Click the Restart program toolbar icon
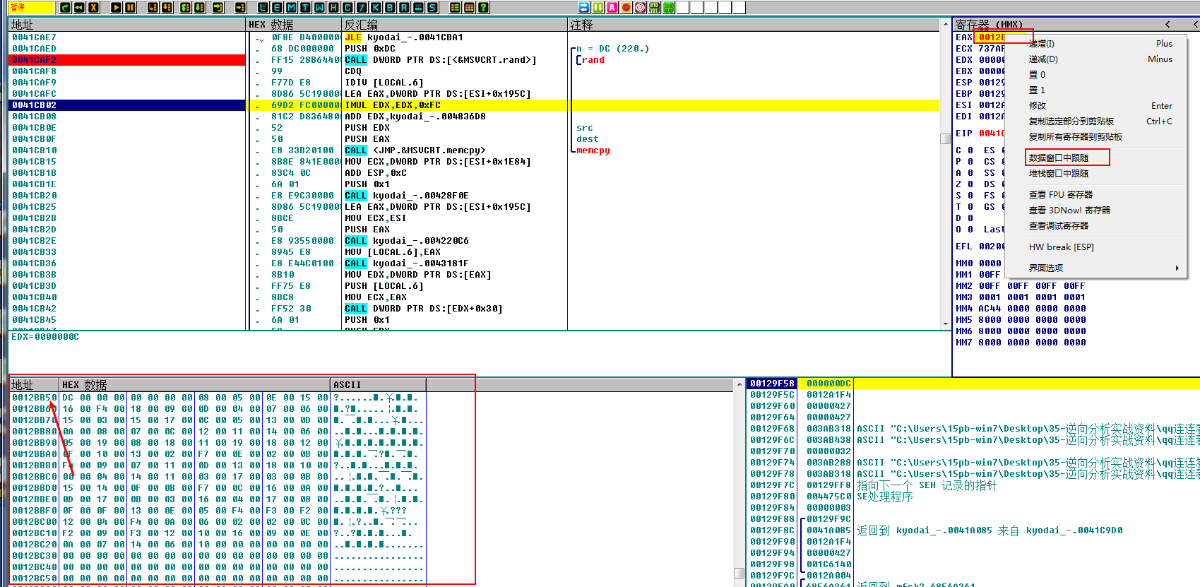This screenshot has height=587, width=1200. (65, 7)
